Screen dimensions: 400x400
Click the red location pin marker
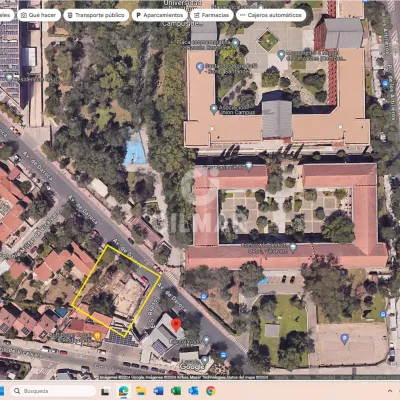pyautogui.click(x=176, y=324)
